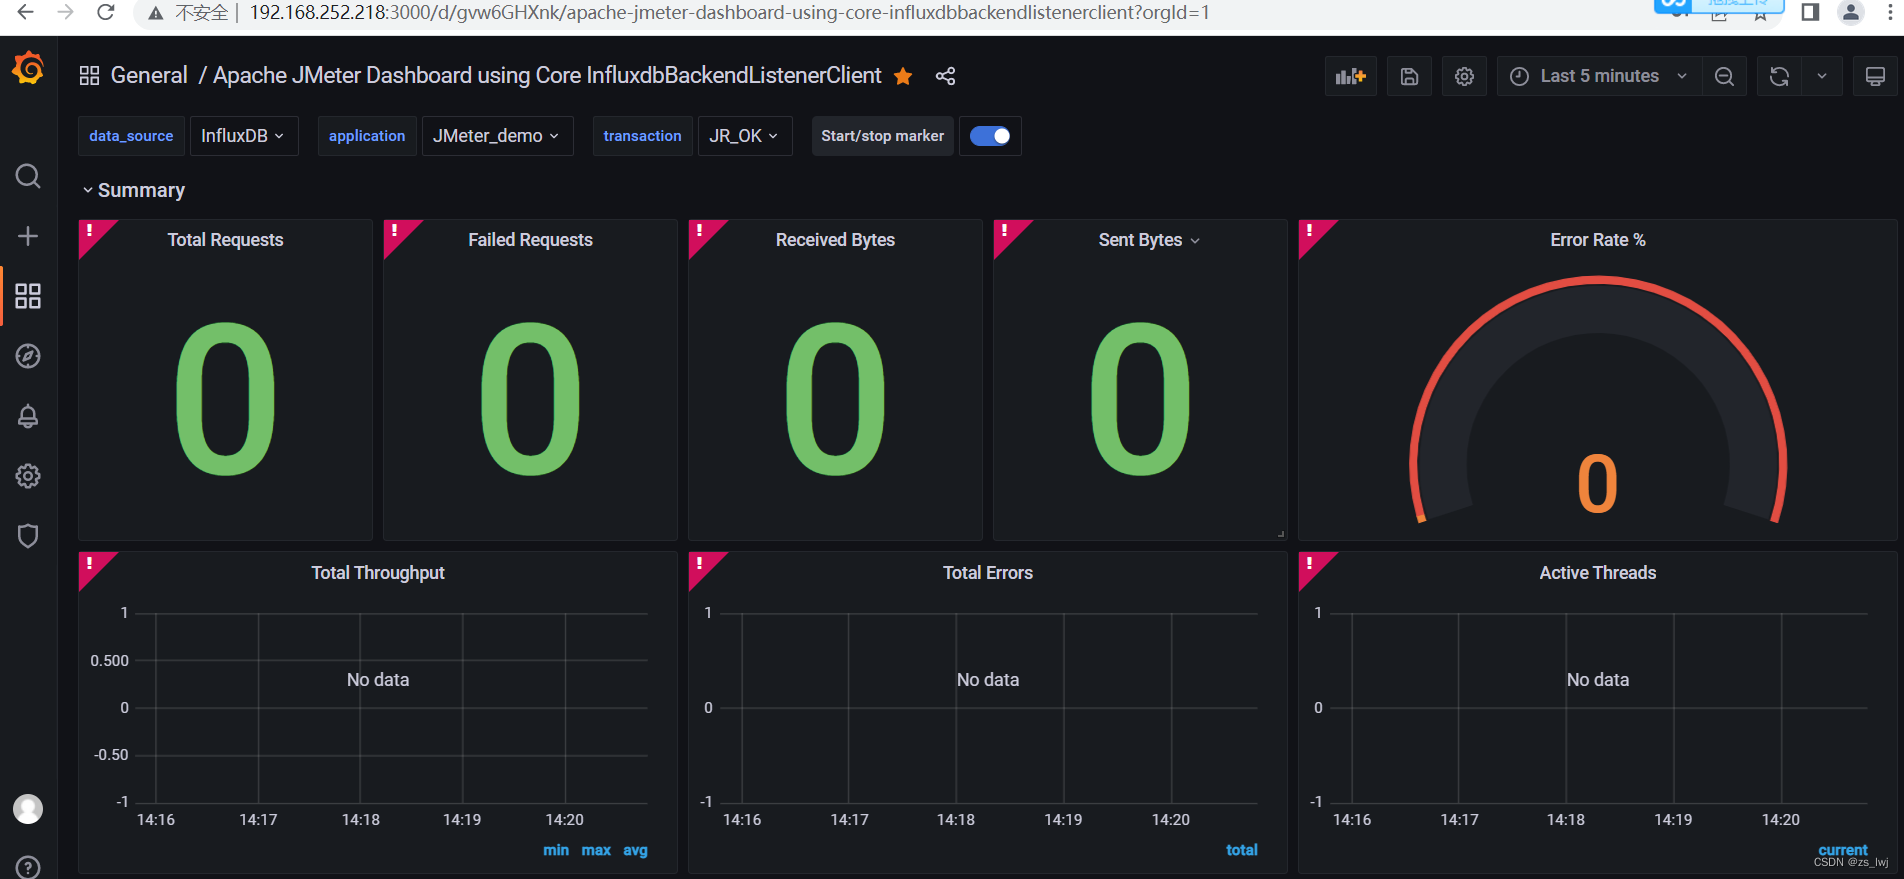
Task: Open the Total Errors panel title menu
Action: 988,573
